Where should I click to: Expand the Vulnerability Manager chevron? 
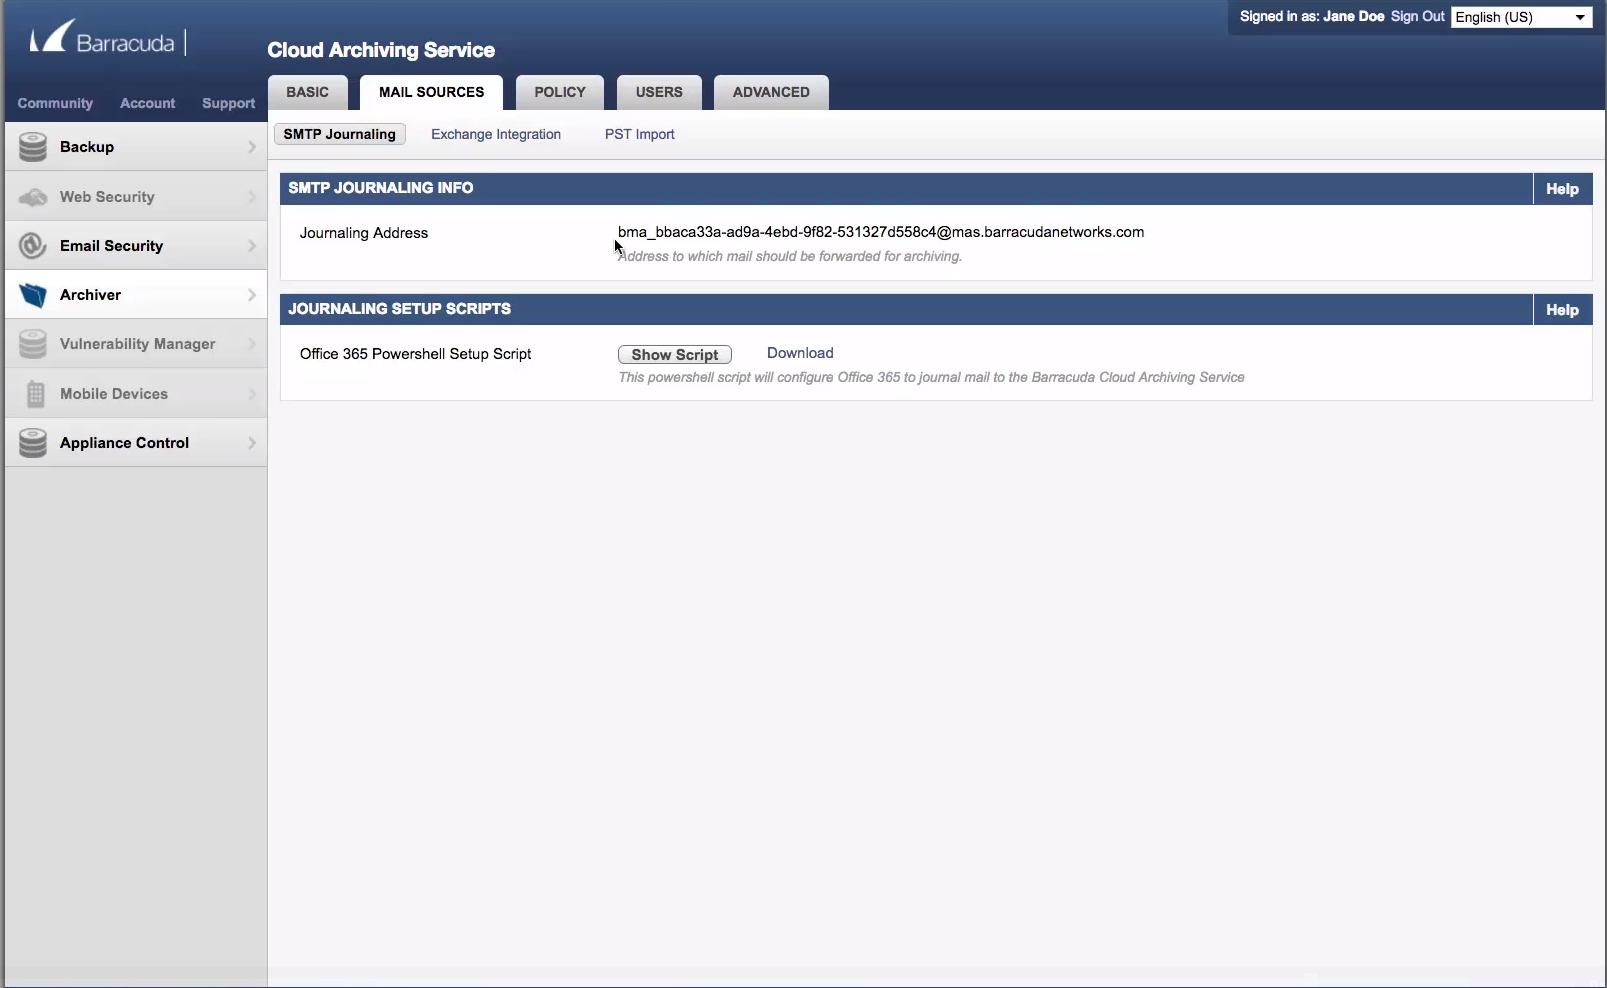[252, 344]
